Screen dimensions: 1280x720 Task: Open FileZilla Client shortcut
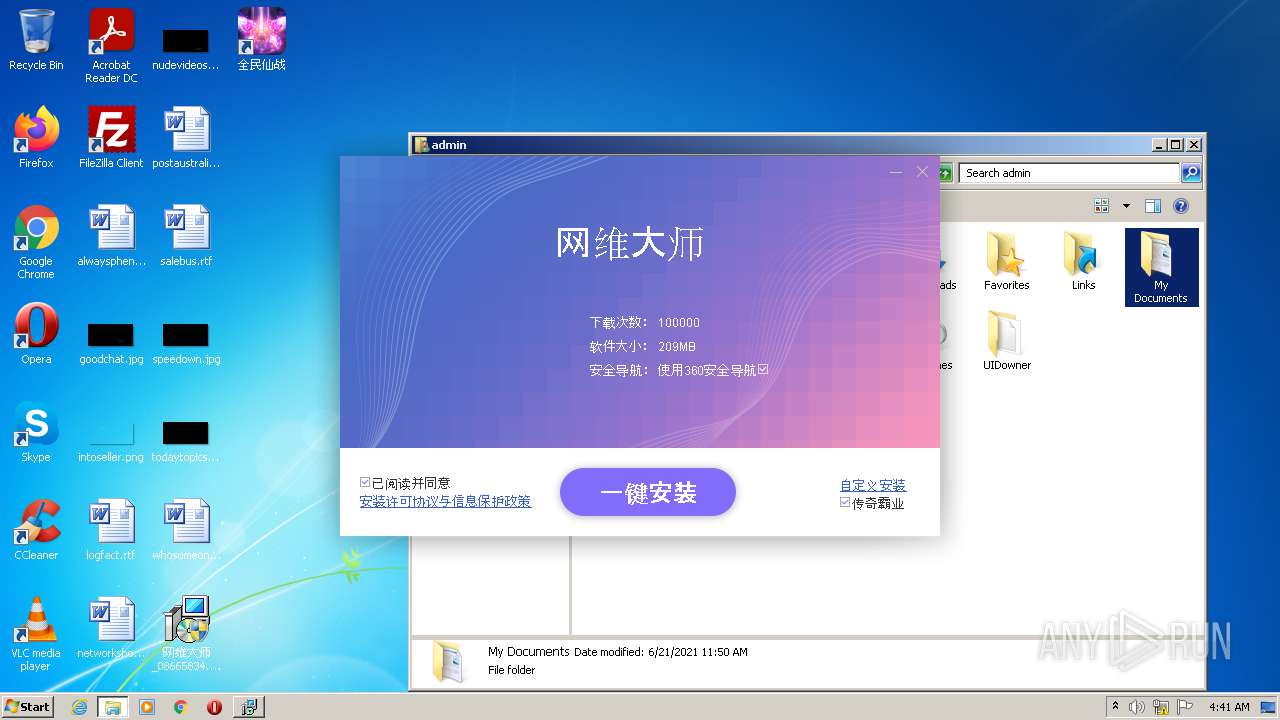[111, 138]
